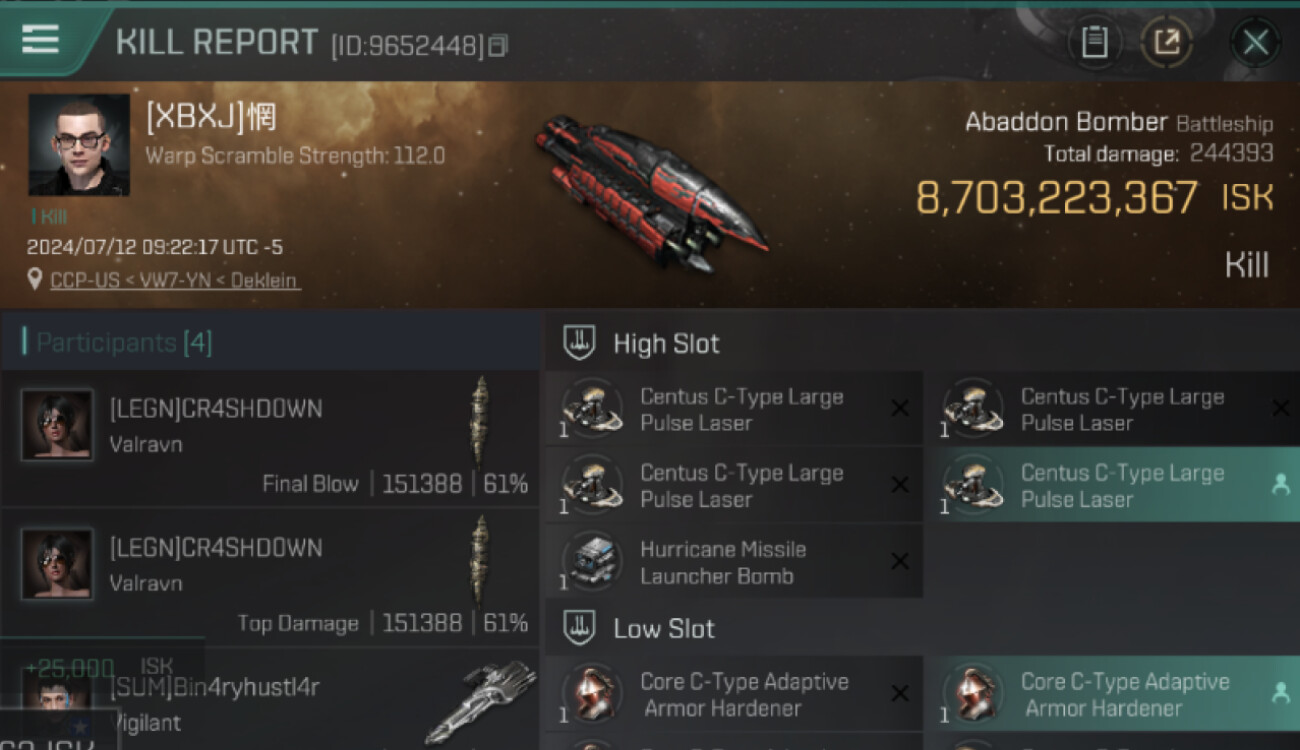1300x750 pixels.
Task: Toggle the highlighted Centus Pulse Laser person marker
Action: pos(1279,485)
